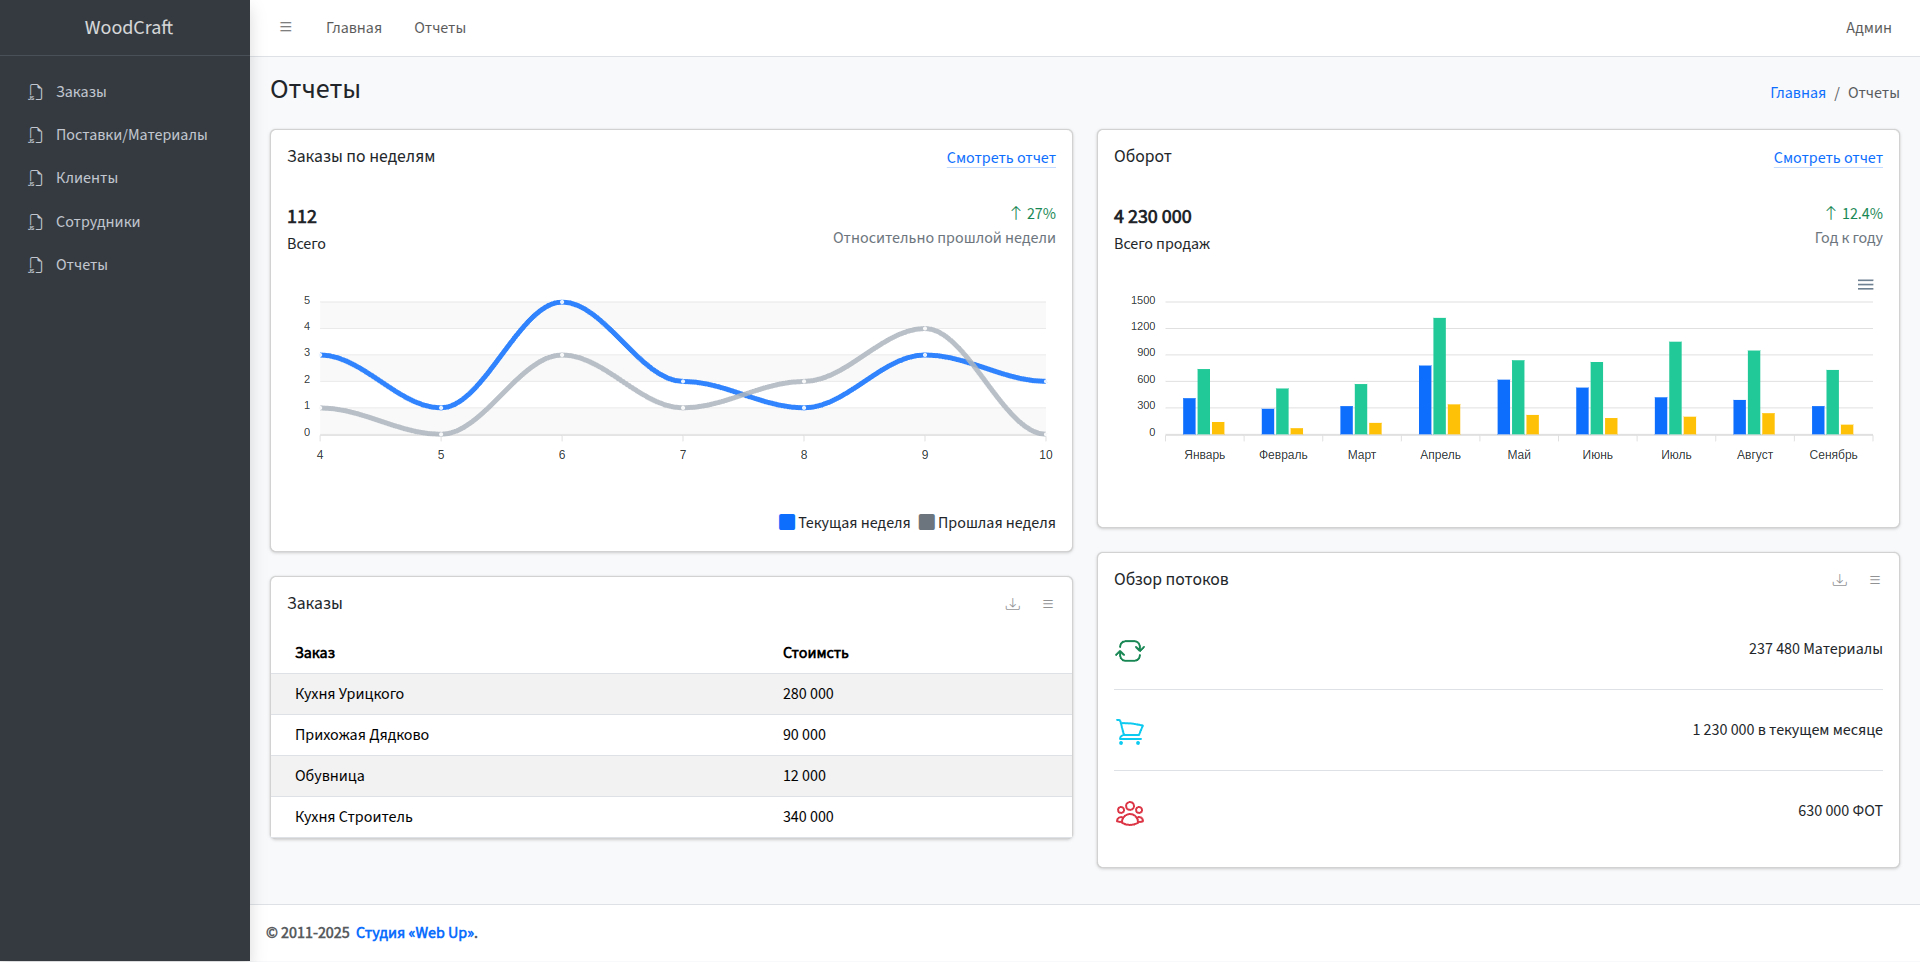Open the Заказы table menu

click(x=1048, y=604)
